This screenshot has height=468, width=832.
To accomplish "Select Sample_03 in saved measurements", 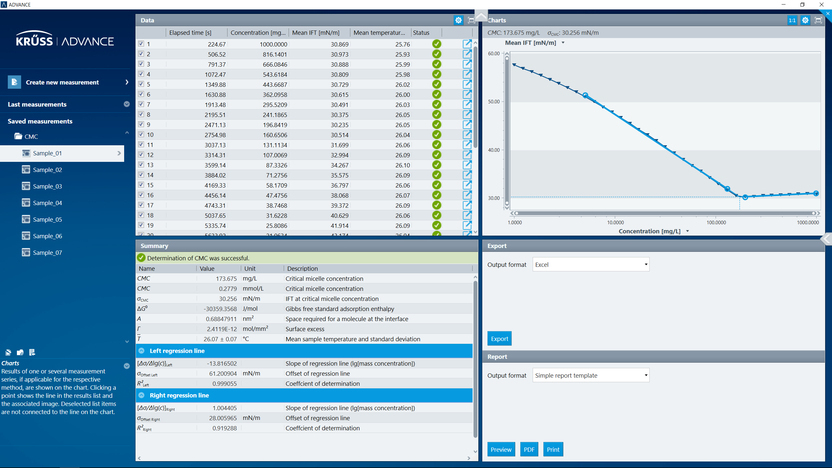I will tap(47, 186).
